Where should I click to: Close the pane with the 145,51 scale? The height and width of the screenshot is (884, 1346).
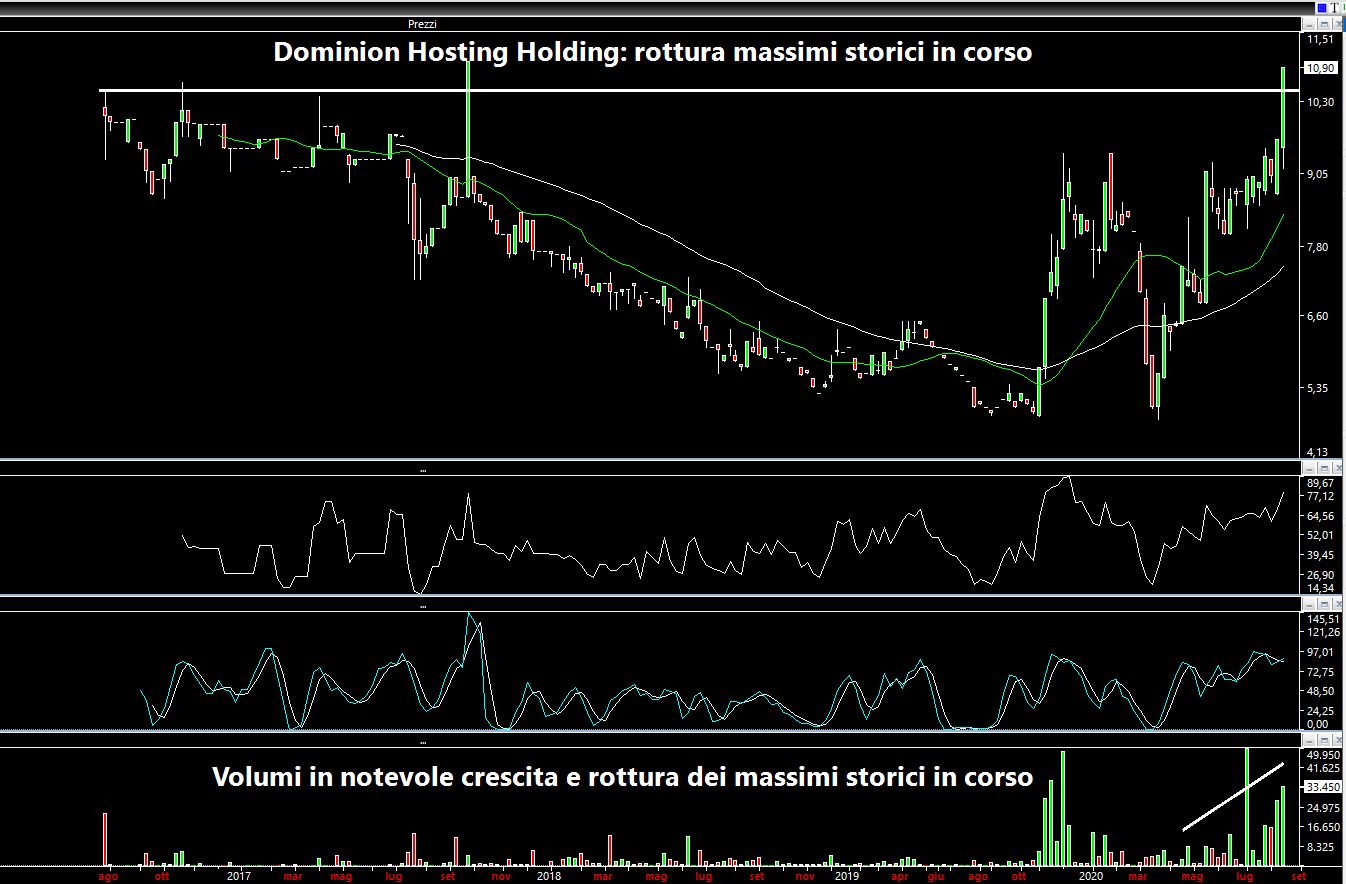pos(1337,606)
